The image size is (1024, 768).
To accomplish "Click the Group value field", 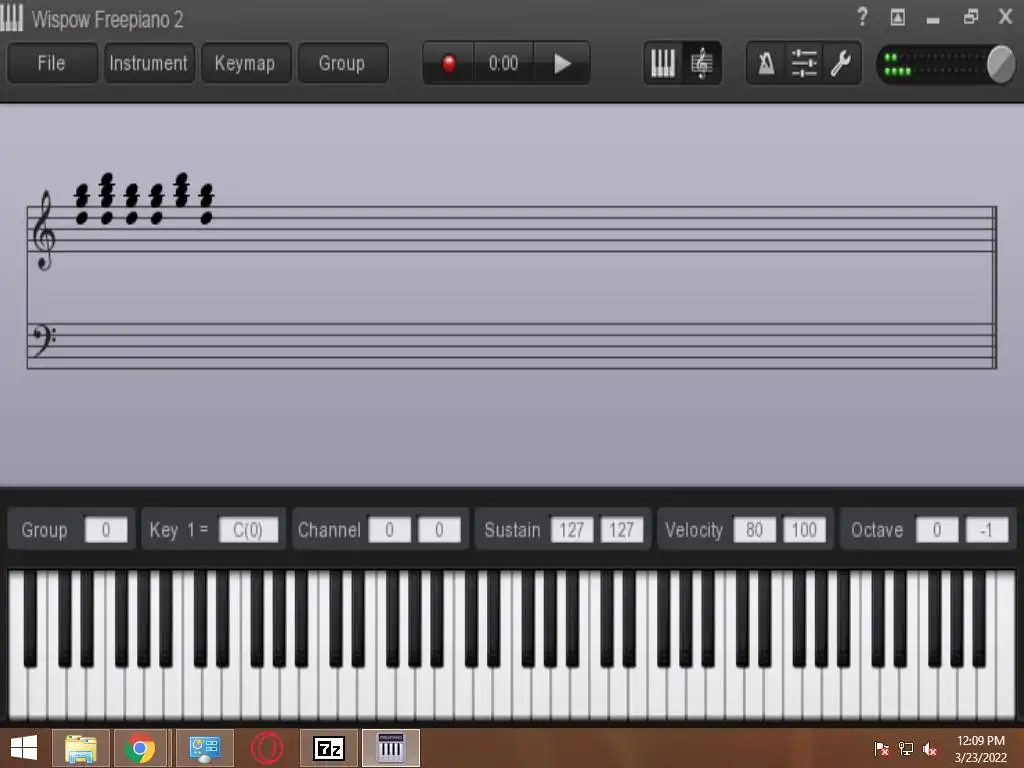I will pyautogui.click(x=106, y=530).
